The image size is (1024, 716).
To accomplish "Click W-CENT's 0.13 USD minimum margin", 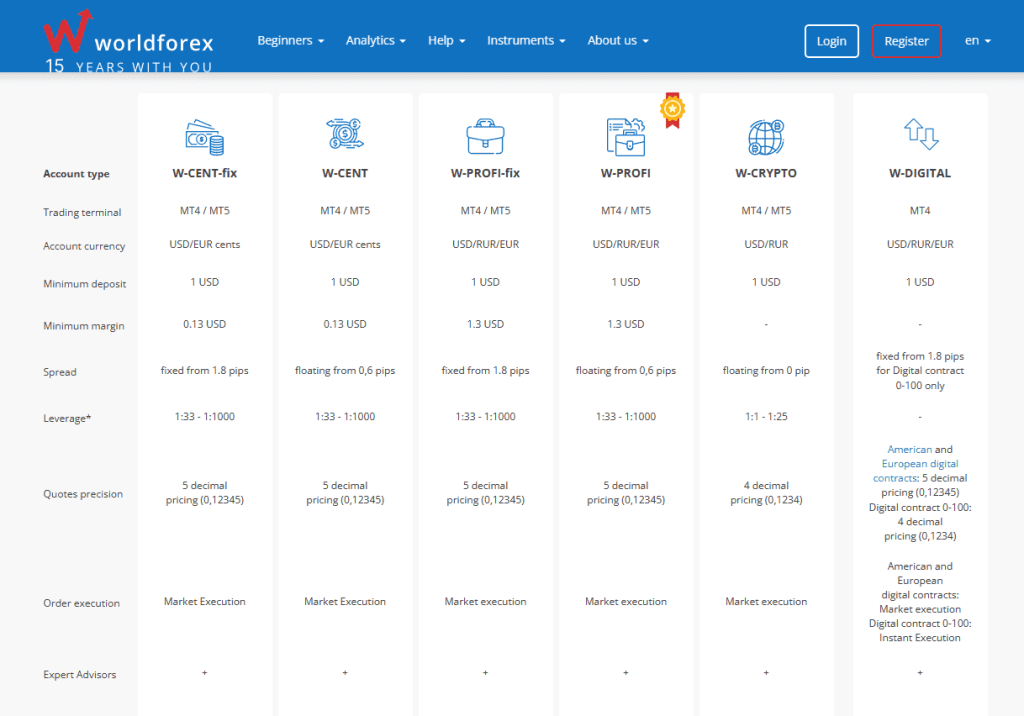I will (345, 324).
